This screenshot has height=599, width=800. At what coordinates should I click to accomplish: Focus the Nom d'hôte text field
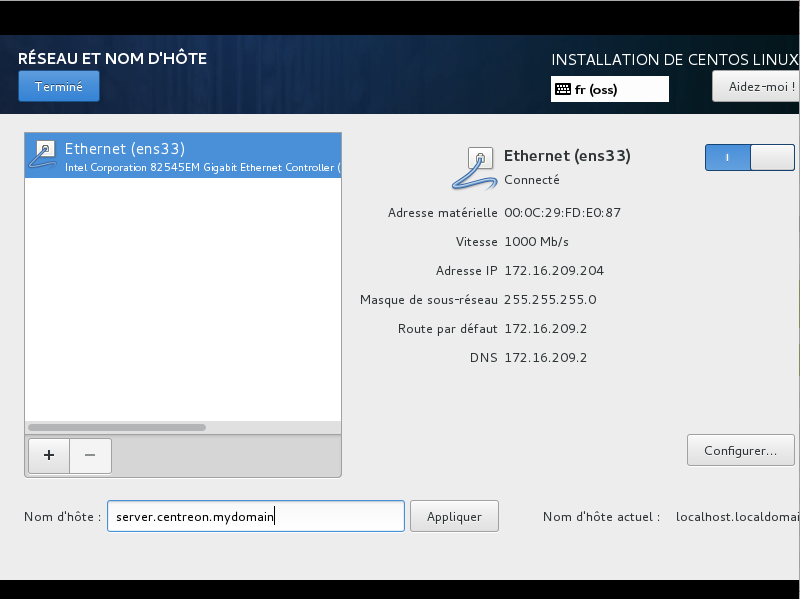[255, 516]
